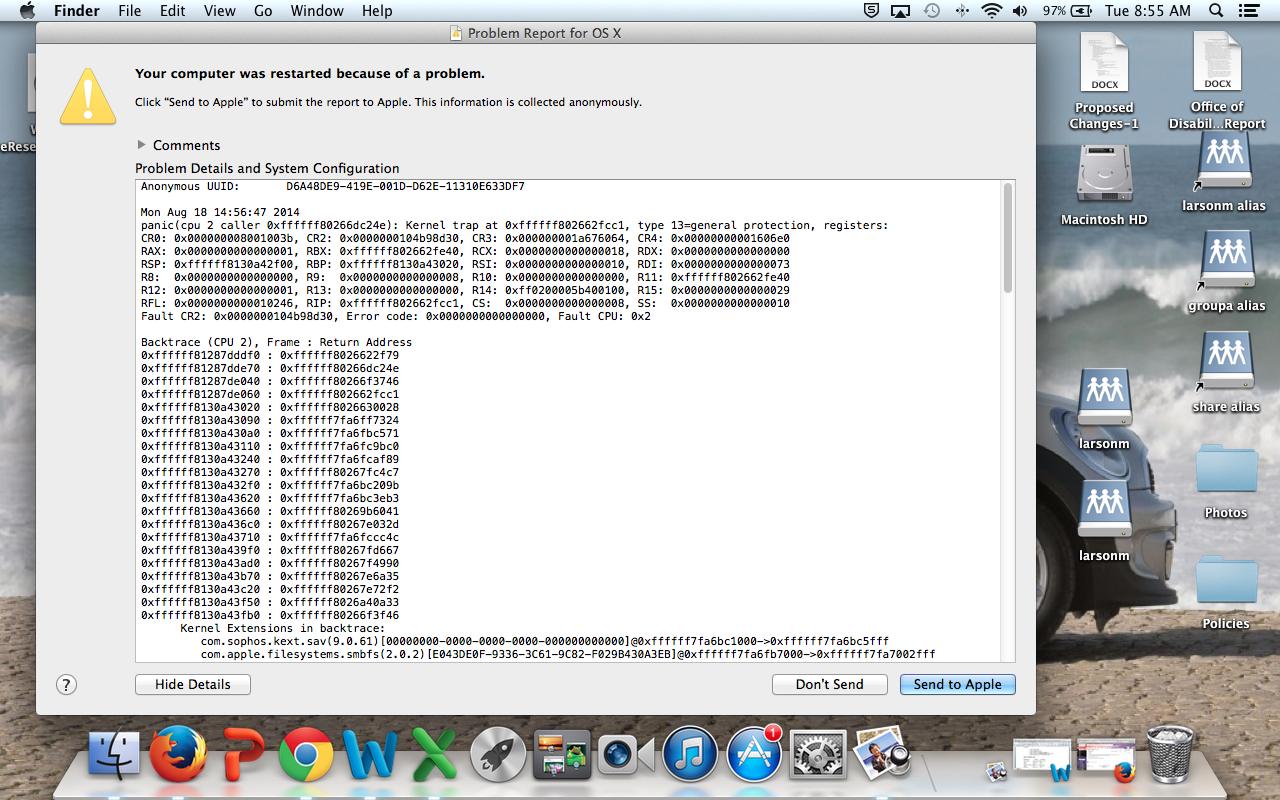
Task: Open the Go menu
Action: [x=263, y=11]
